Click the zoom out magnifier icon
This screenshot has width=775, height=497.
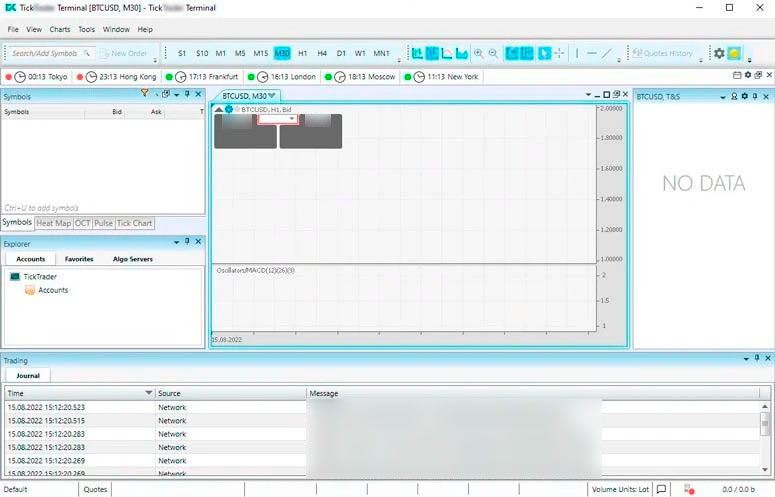coord(493,53)
